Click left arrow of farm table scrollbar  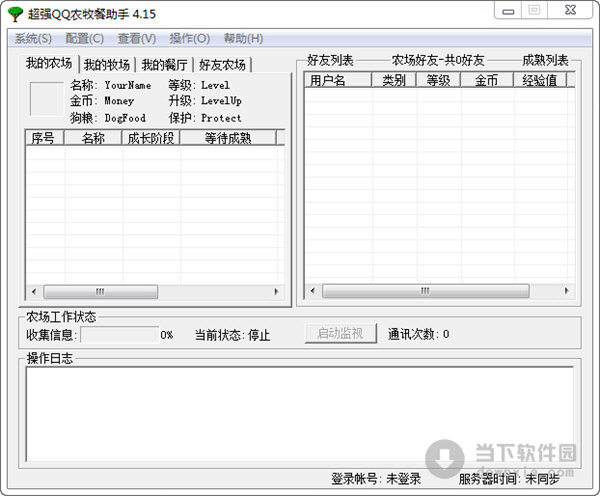[x=34, y=292]
